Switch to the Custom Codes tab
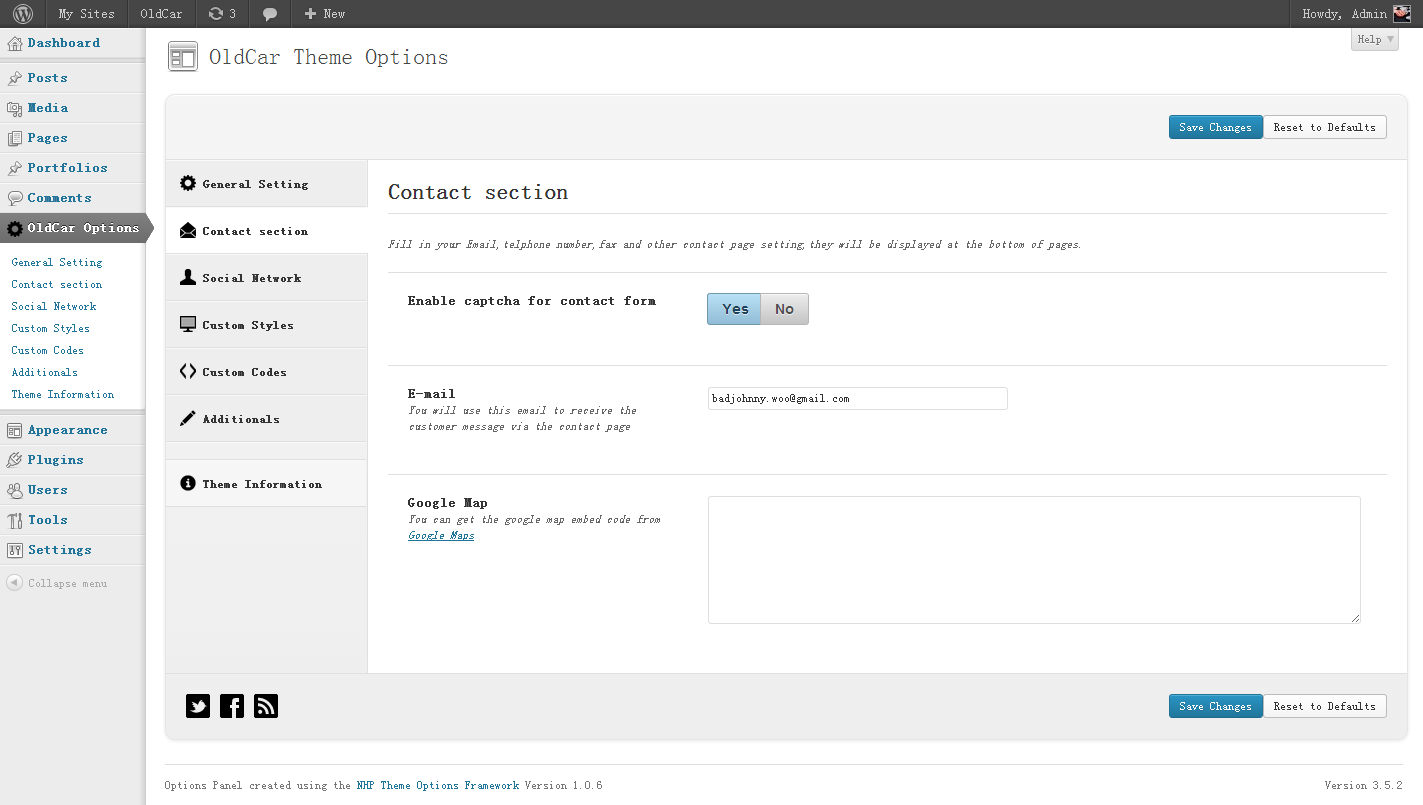Viewport: 1423px width, 805px height. coord(244,372)
